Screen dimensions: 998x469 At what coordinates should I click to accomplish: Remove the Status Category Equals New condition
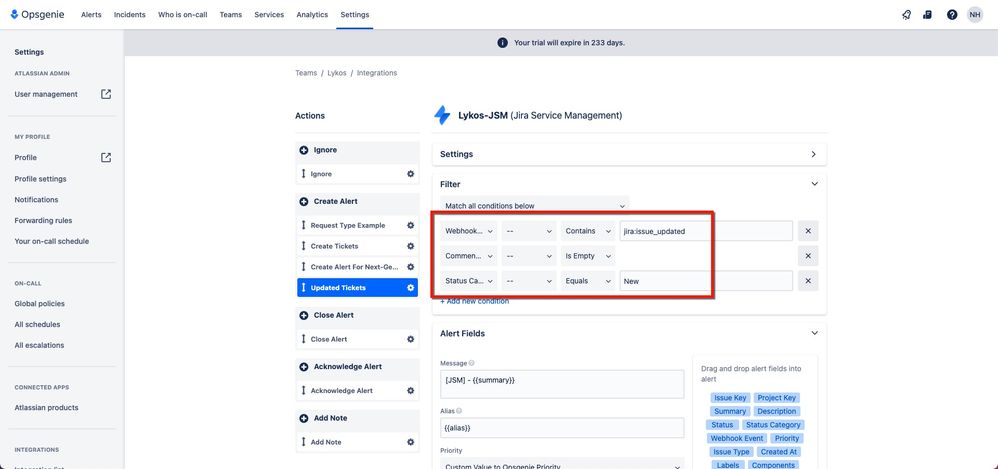[x=808, y=281]
